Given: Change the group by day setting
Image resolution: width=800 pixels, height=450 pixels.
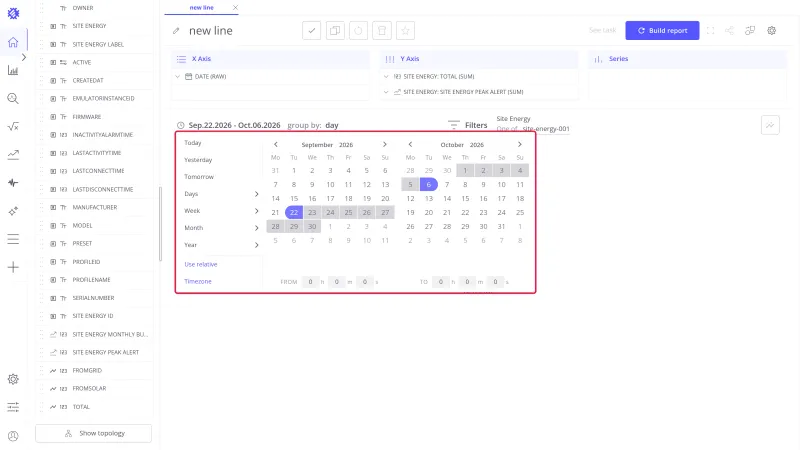Looking at the screenshot, I should (x=332, y=125).
